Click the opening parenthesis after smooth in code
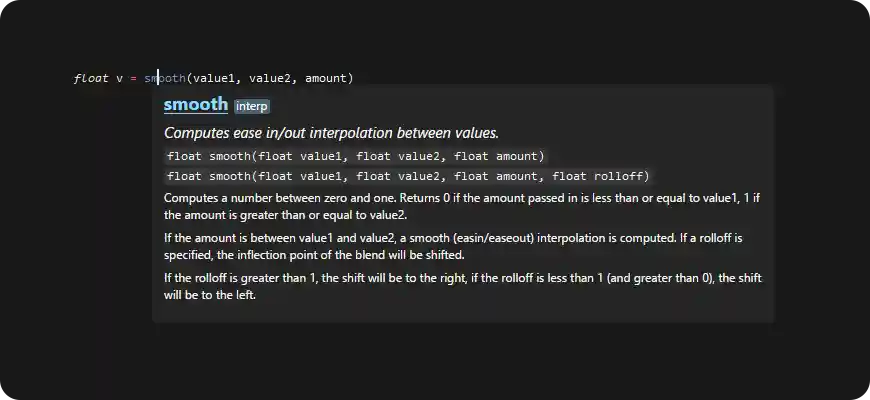Viewport: 870px width, 400px height. [189, 78]
